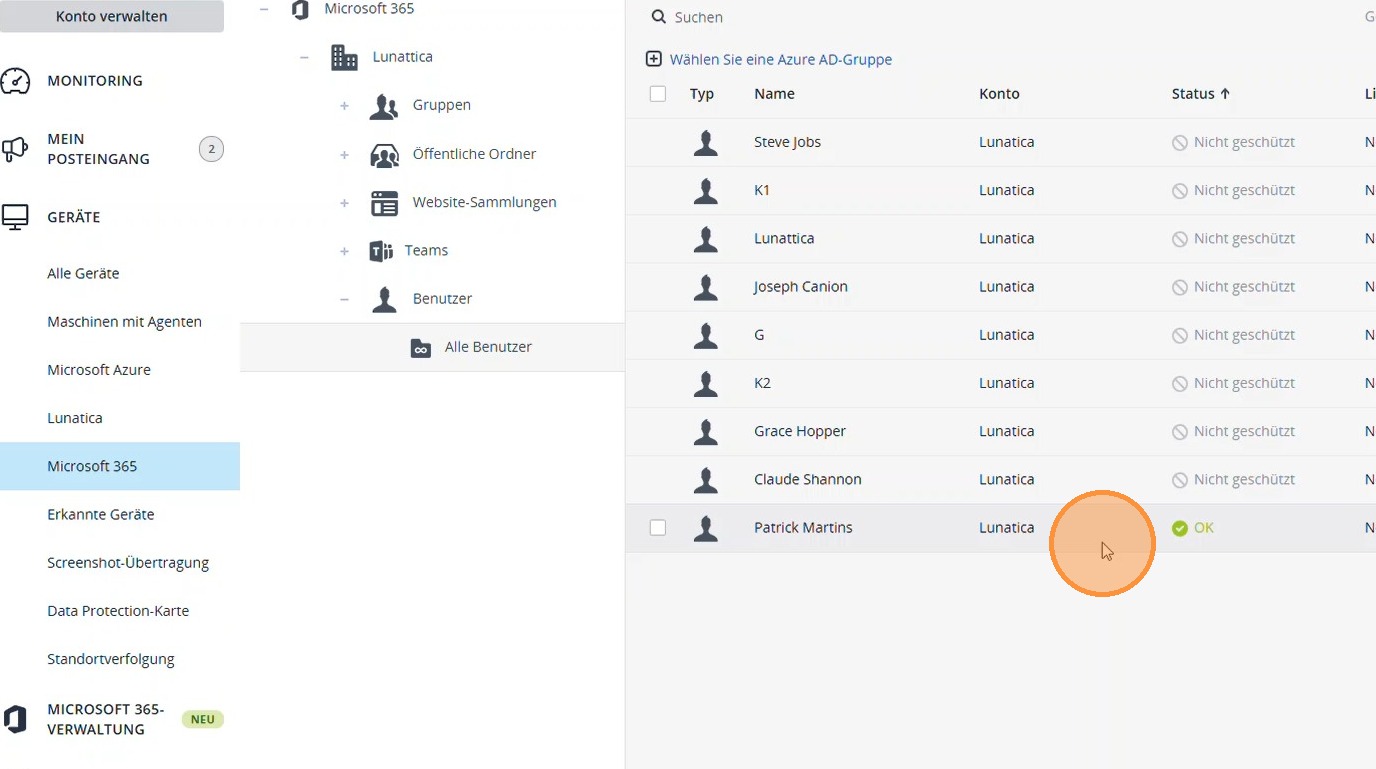Click the Monitoring section label
This screenshot has width=1376, height=769.
[95, 81]
